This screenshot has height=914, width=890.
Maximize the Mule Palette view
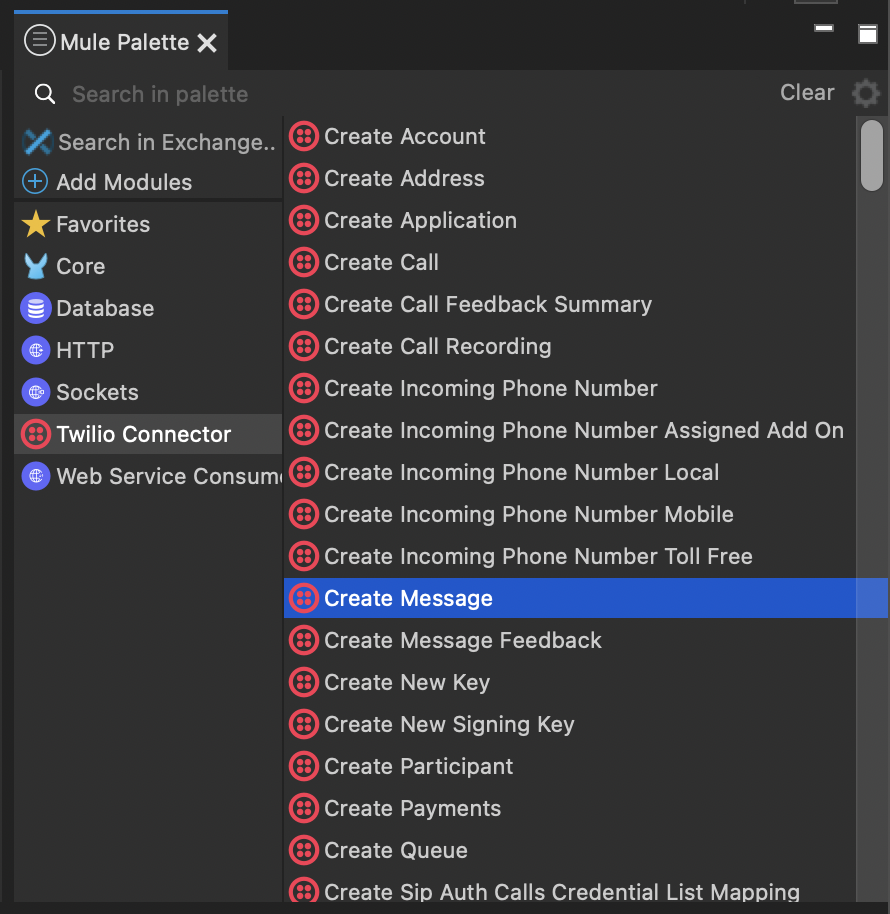click(x=868, y=34)
